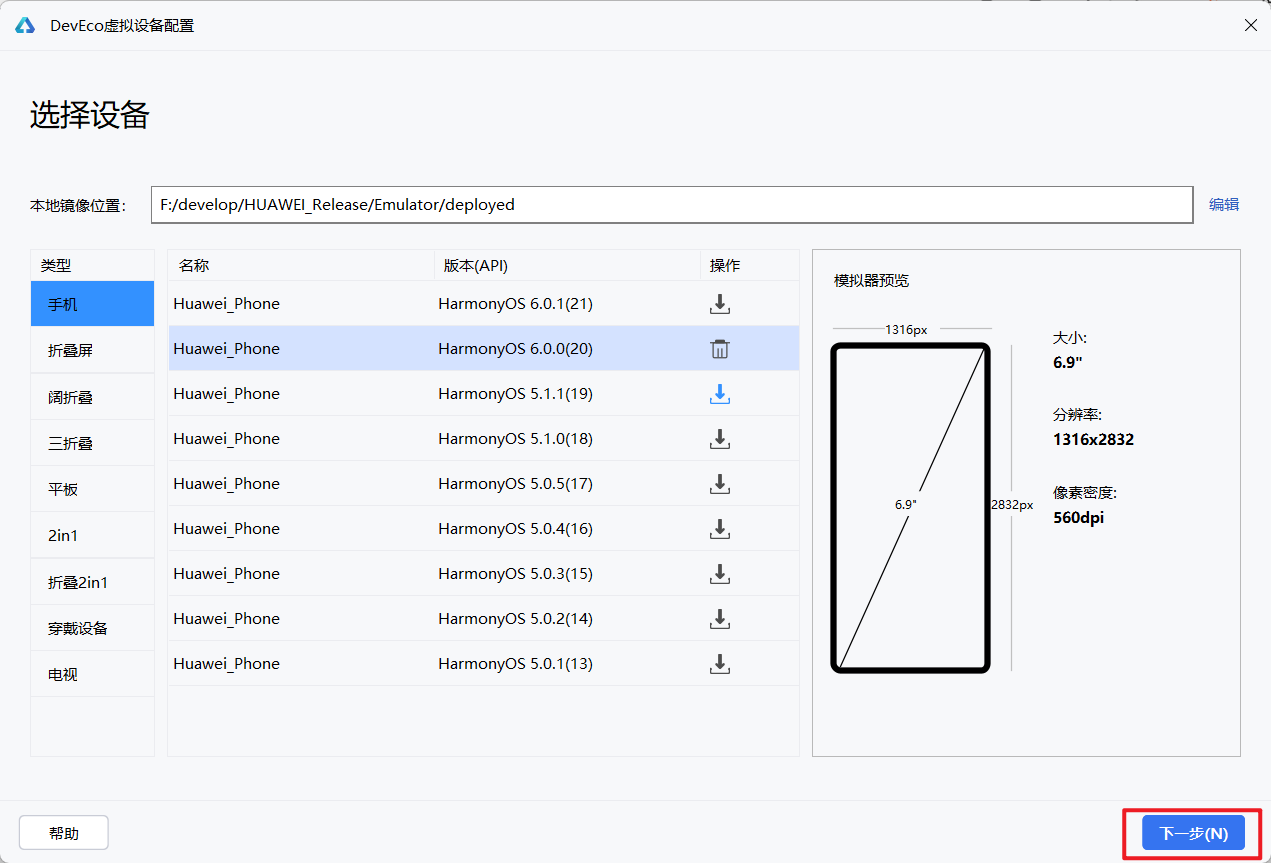Open help with the 帮助 button

[x=64, y=833]
